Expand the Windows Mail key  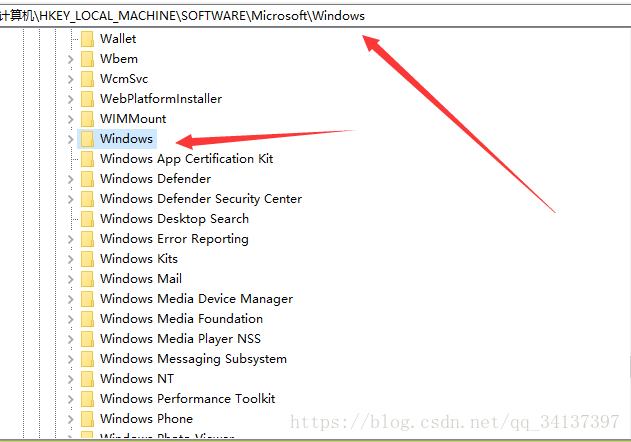click(71, 279)
